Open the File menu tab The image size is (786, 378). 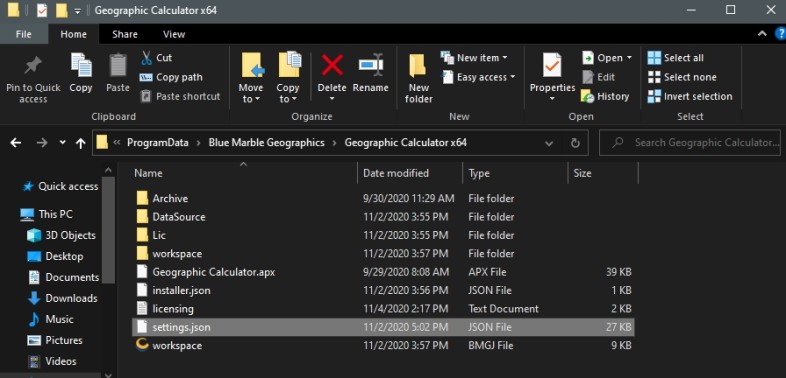coord(24,34)
